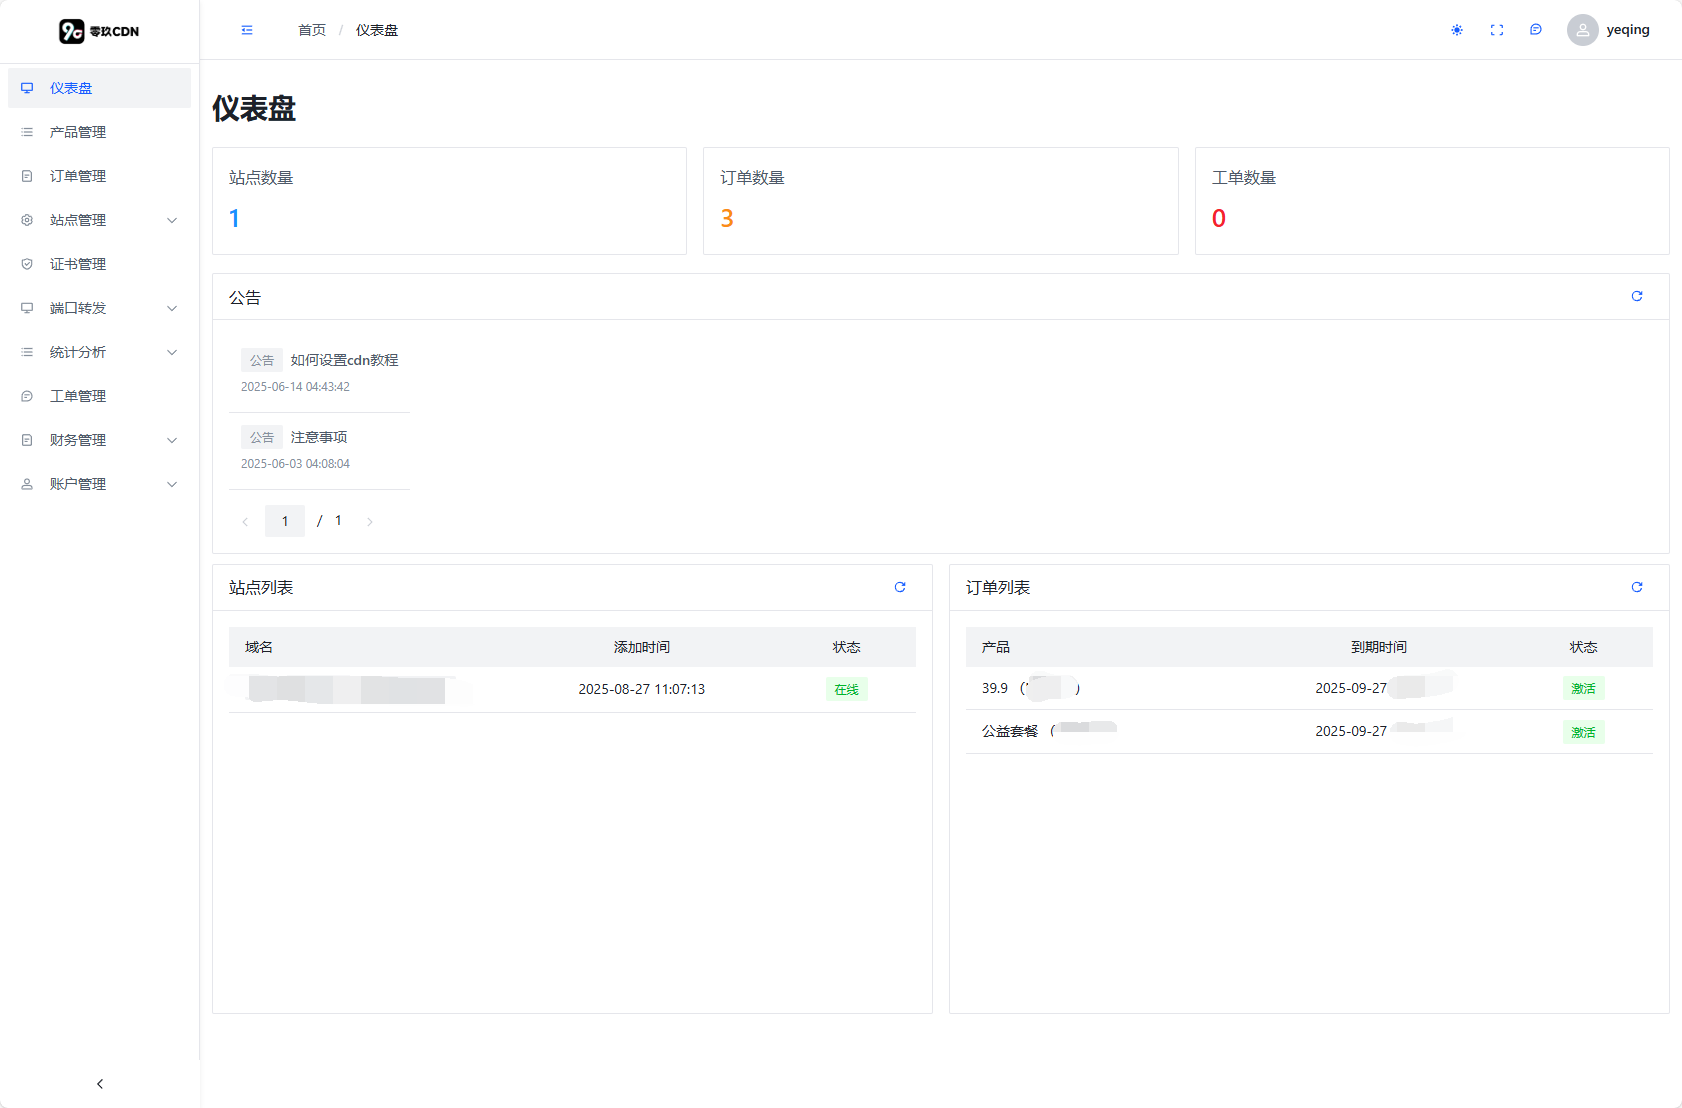Click the 零玖CDN logo

[99, 31]
